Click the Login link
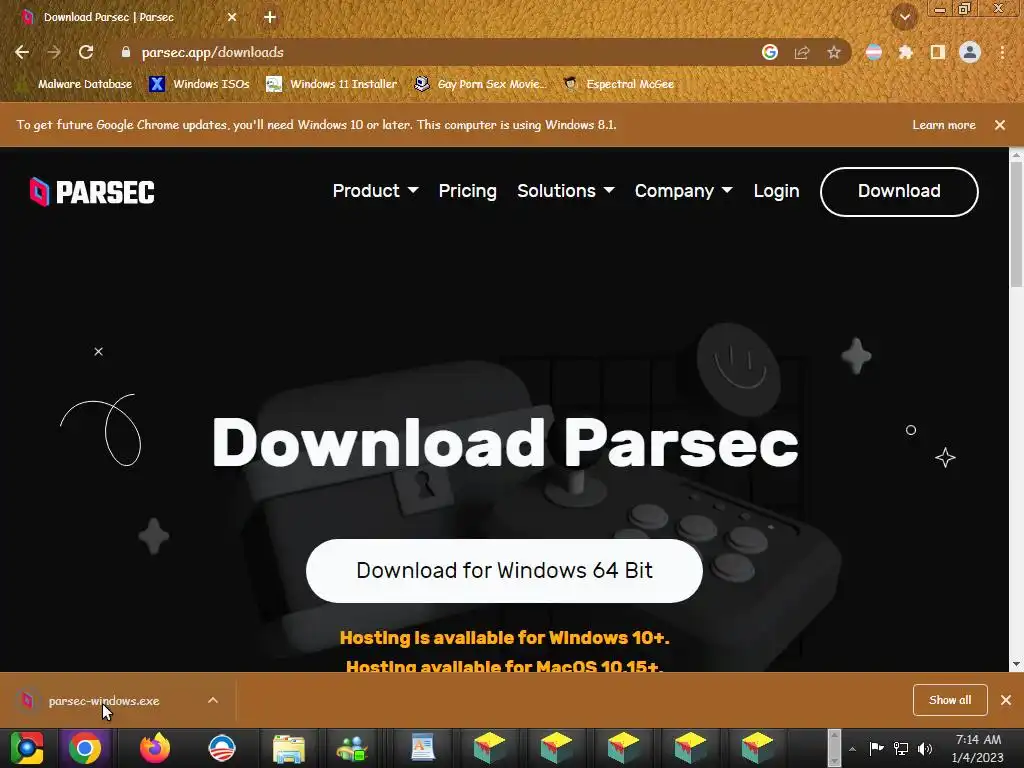Screen dimensions: 1024x768 click(x=776, y=191)
